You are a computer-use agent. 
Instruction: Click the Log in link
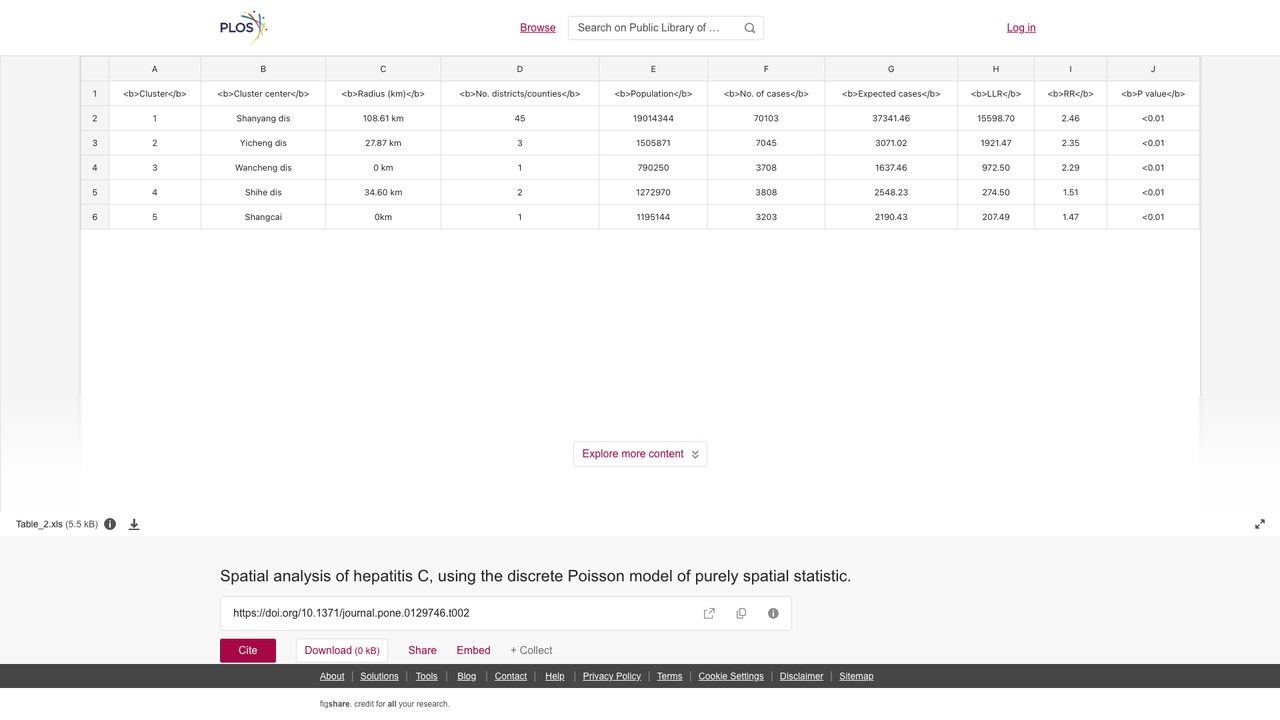point(1021,28)
